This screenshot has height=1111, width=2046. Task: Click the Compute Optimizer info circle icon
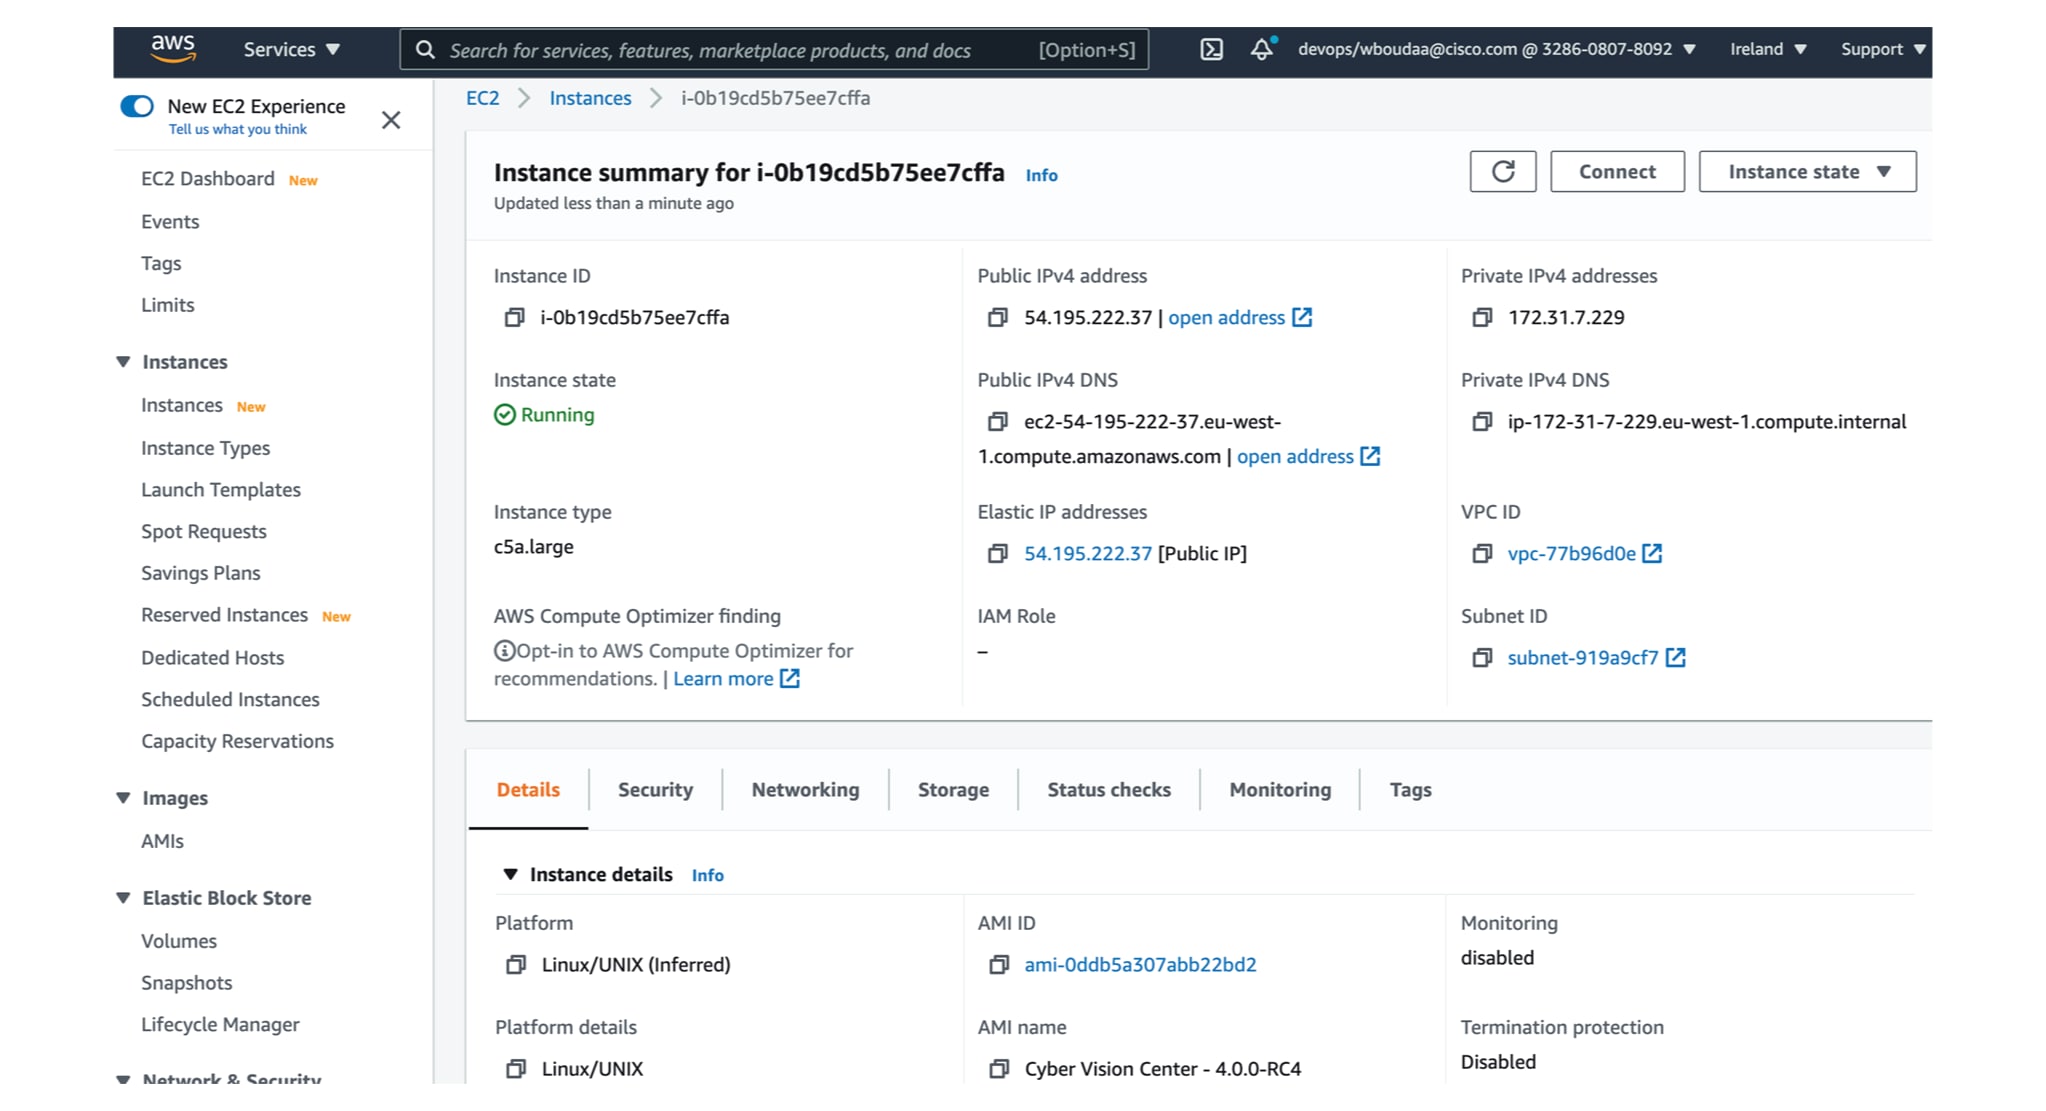(504, 651)
